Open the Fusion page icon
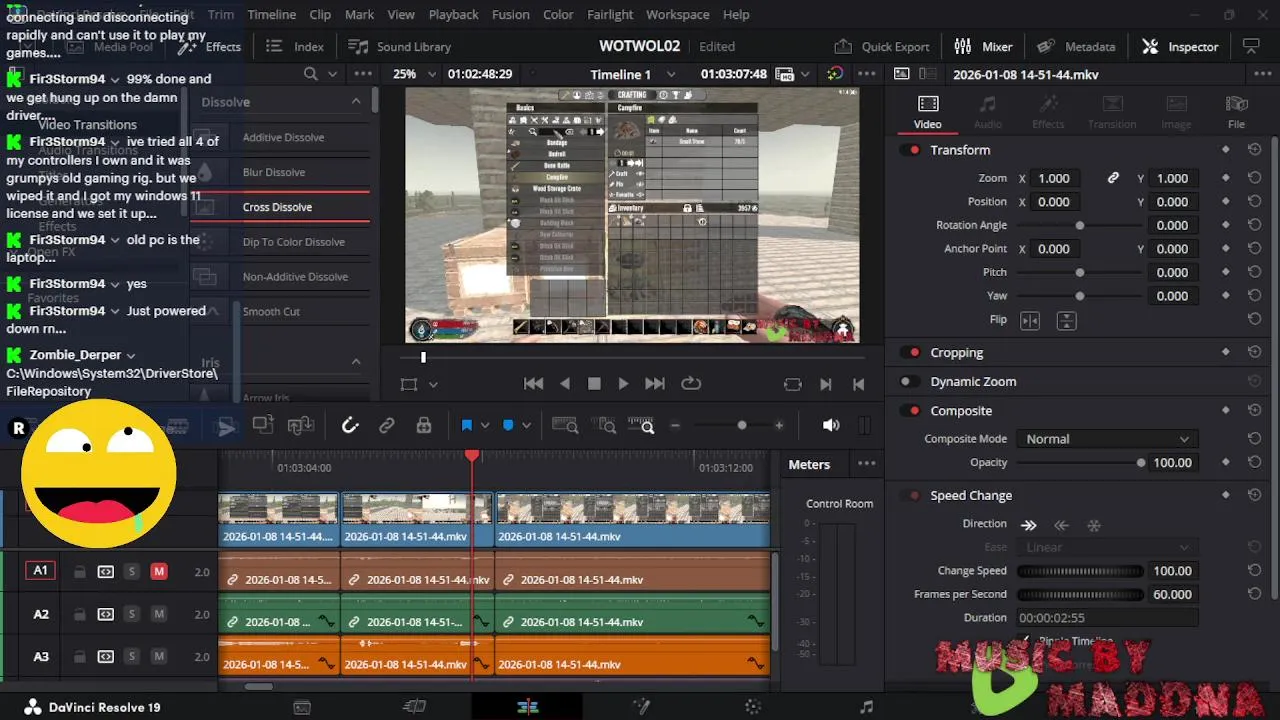Viewport: 1280px width, 720px height. (x=641, y=707)
